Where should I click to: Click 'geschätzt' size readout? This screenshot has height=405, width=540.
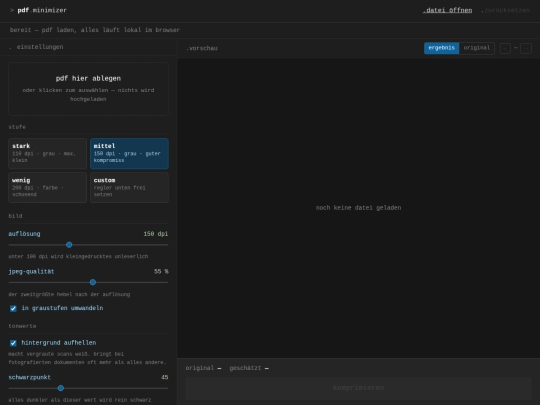pos(249,368)
